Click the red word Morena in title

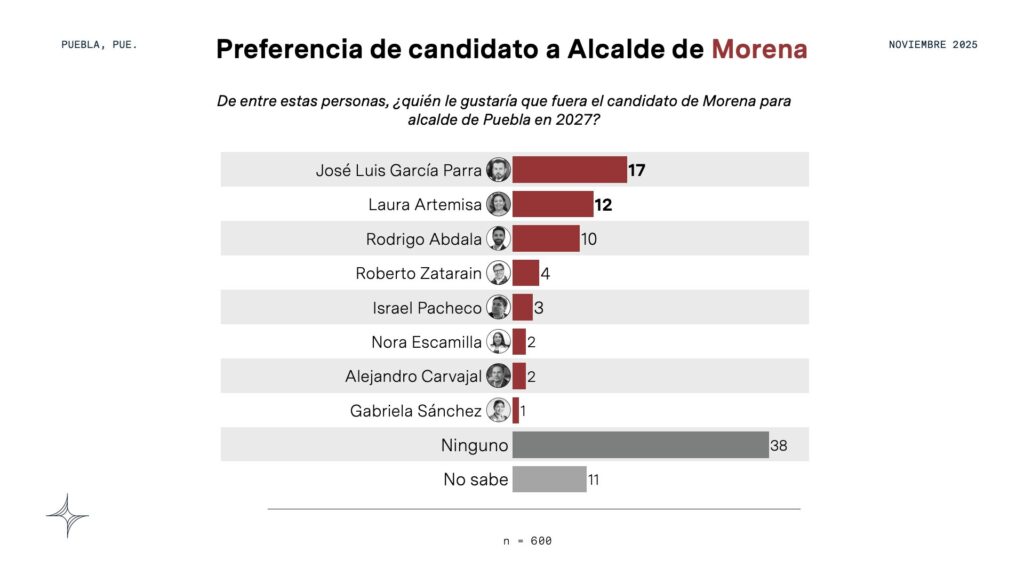pos(759,50)
